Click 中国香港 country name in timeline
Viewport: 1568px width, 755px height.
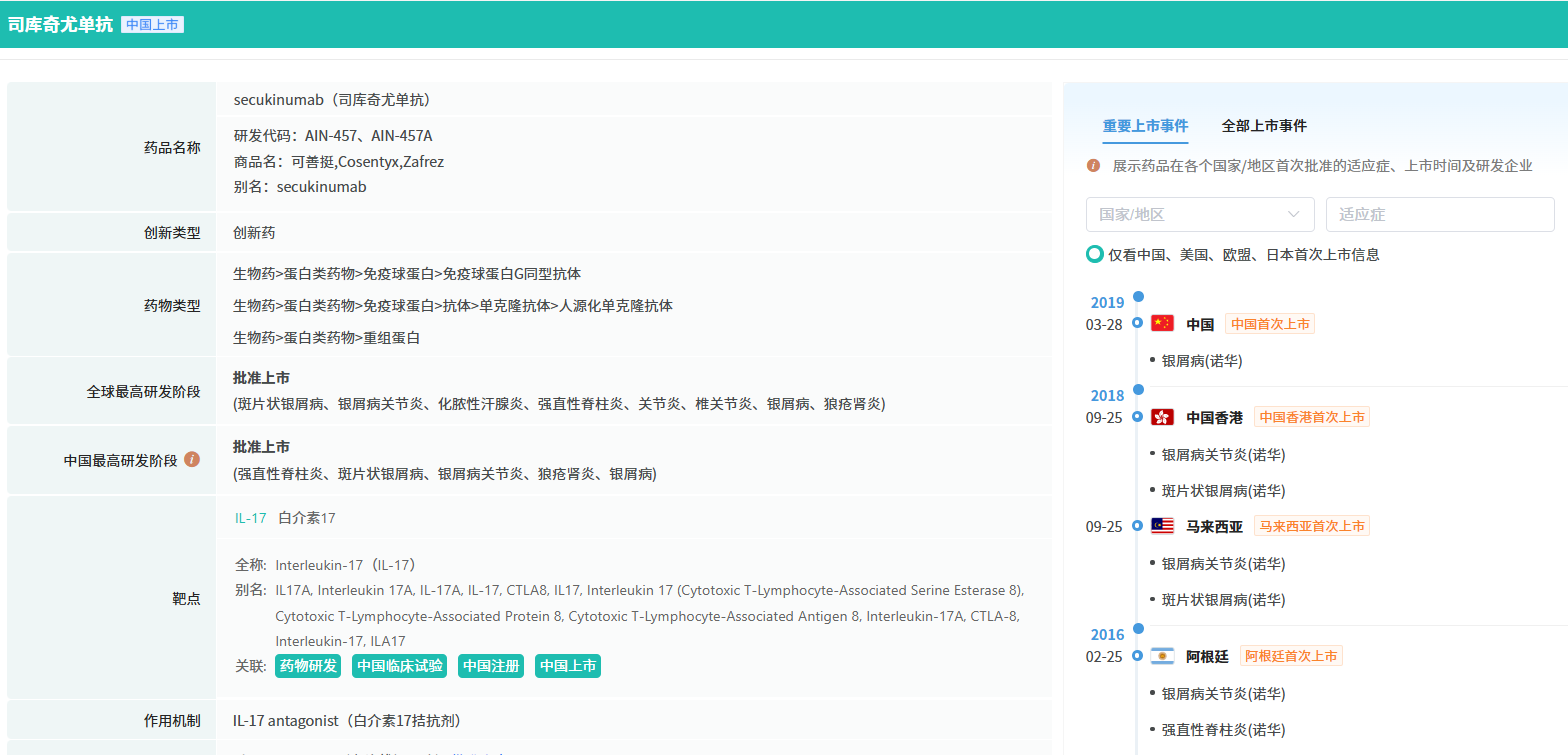coord(1214,418)
